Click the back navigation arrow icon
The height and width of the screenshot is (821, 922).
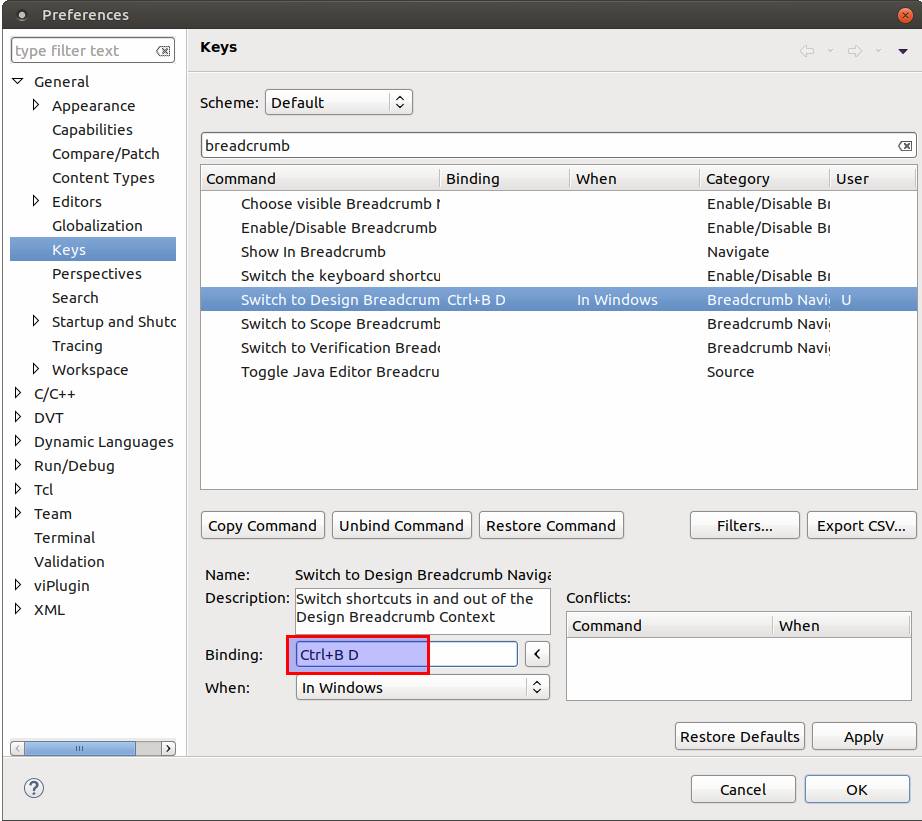pos(807,51)
